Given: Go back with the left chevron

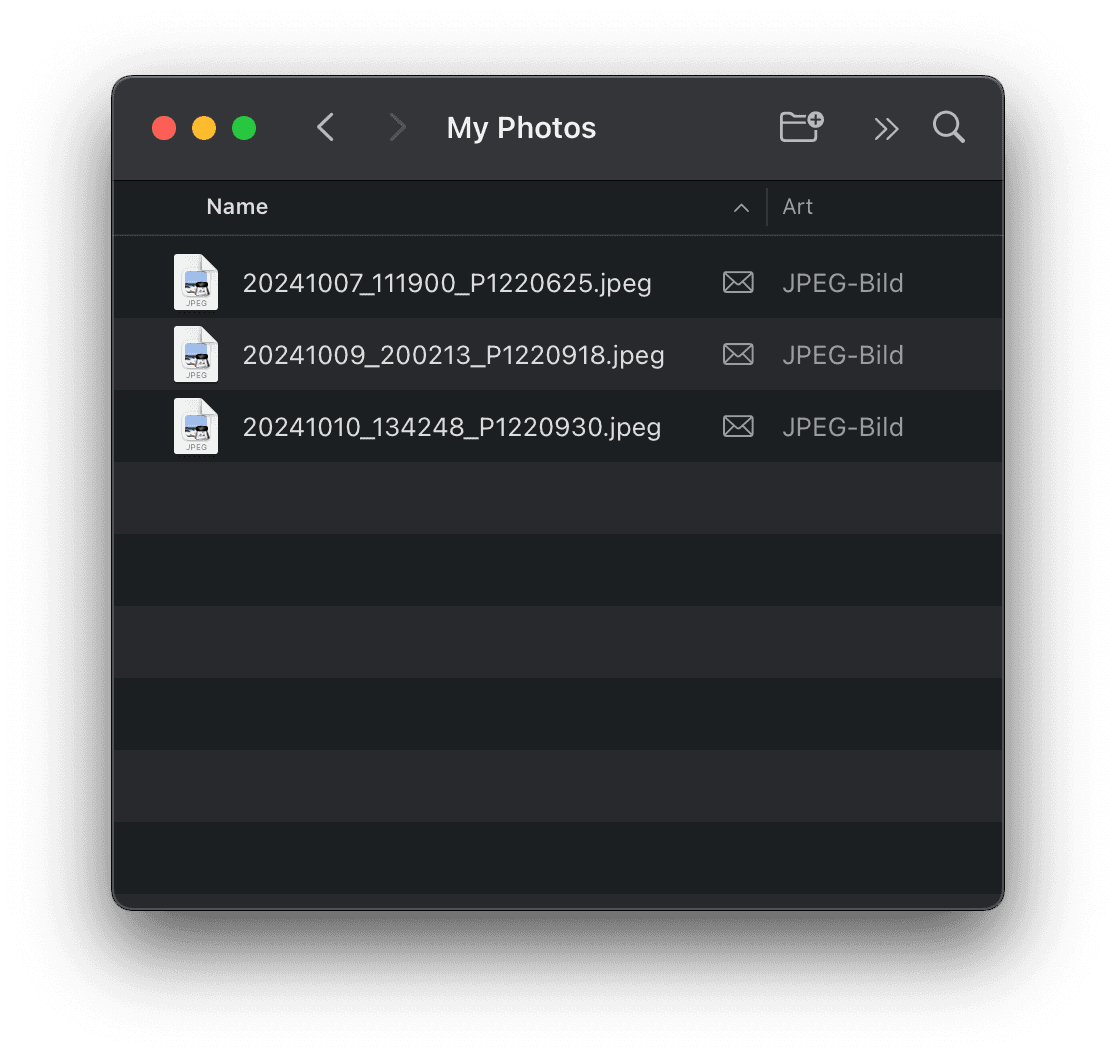Looking at the screenshot, I should (x=325, y=128).
